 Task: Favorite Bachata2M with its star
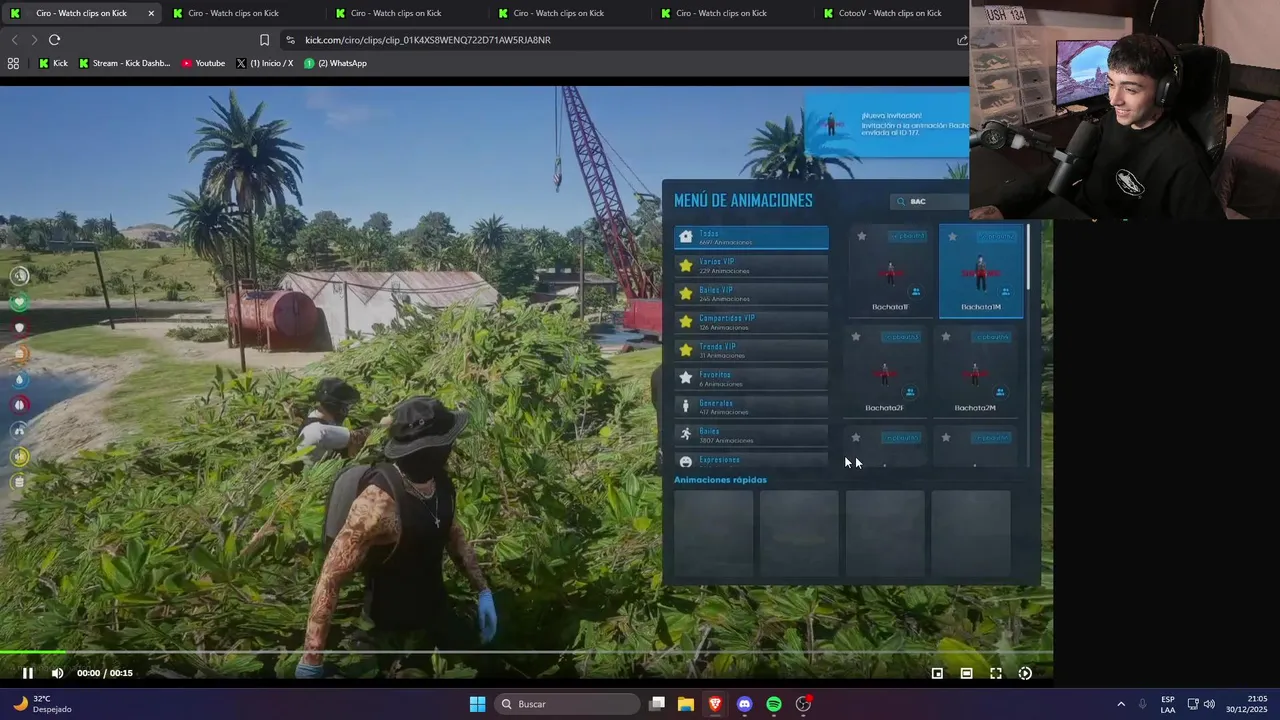point(946,337)
